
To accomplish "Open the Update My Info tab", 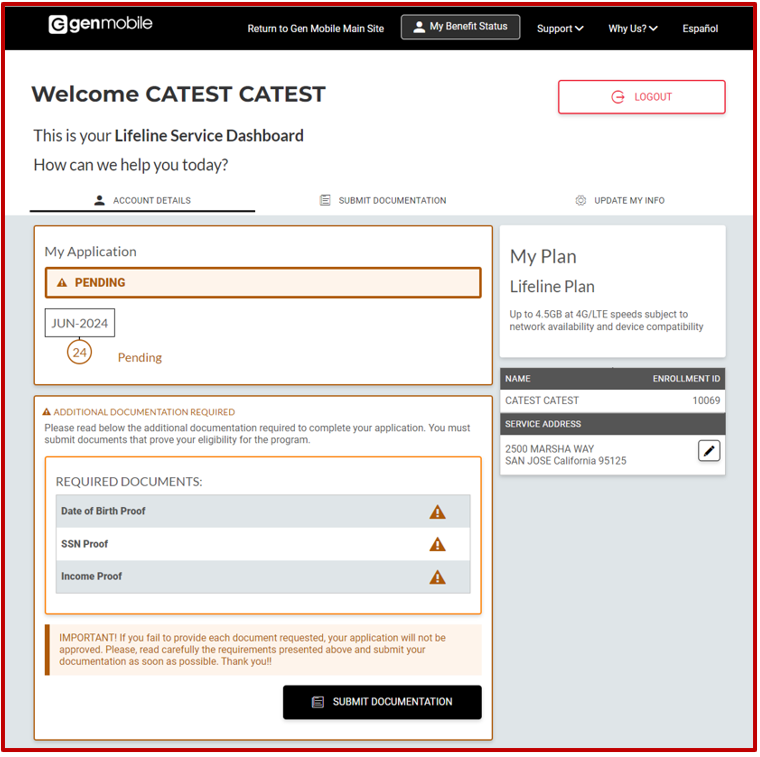I will [x=619, y=200].
